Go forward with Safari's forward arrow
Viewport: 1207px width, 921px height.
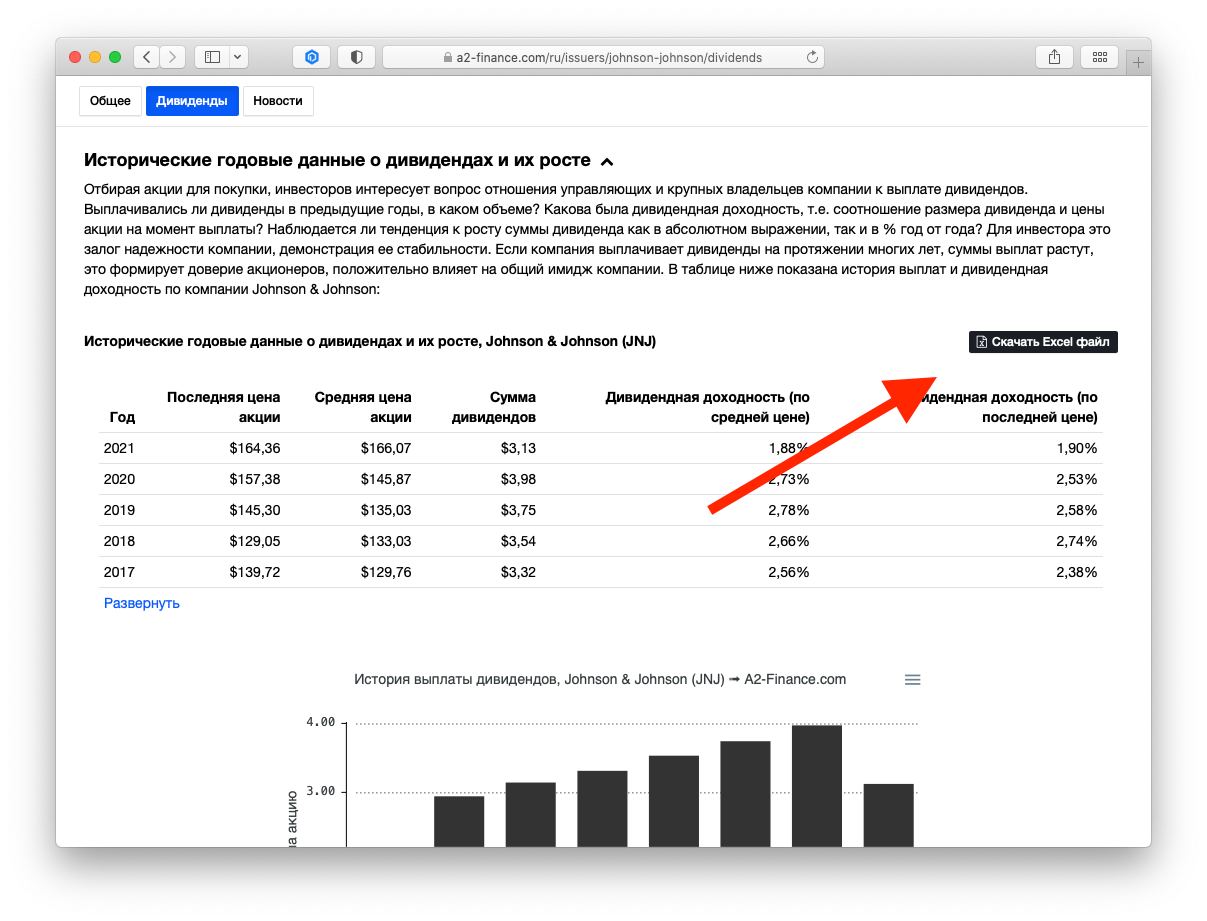(173, 57)
